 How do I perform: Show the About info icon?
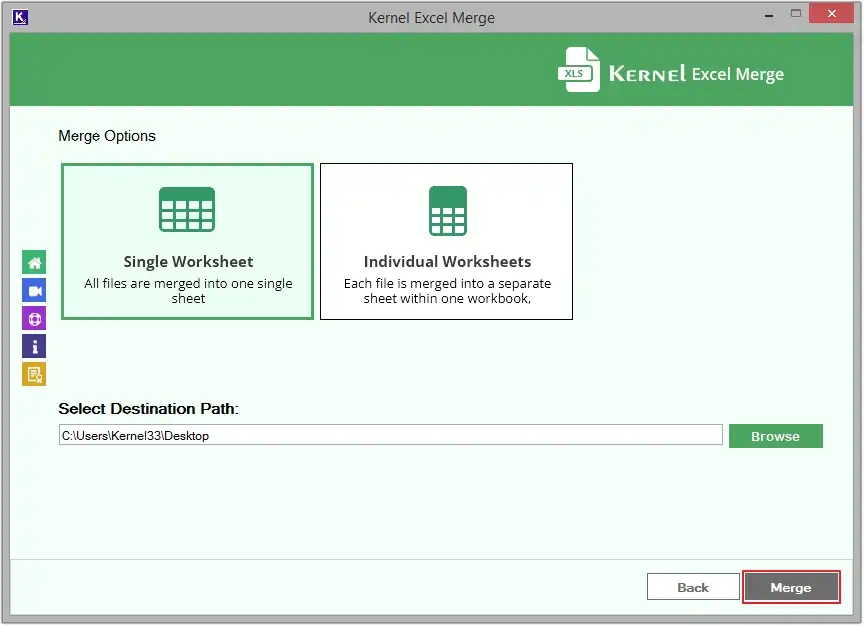point(34,347)
